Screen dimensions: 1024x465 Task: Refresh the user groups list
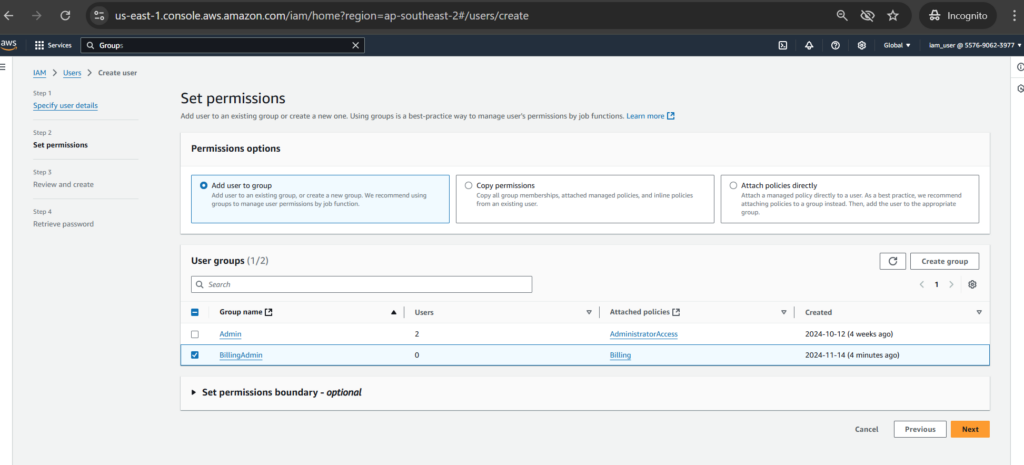(892, 261)
